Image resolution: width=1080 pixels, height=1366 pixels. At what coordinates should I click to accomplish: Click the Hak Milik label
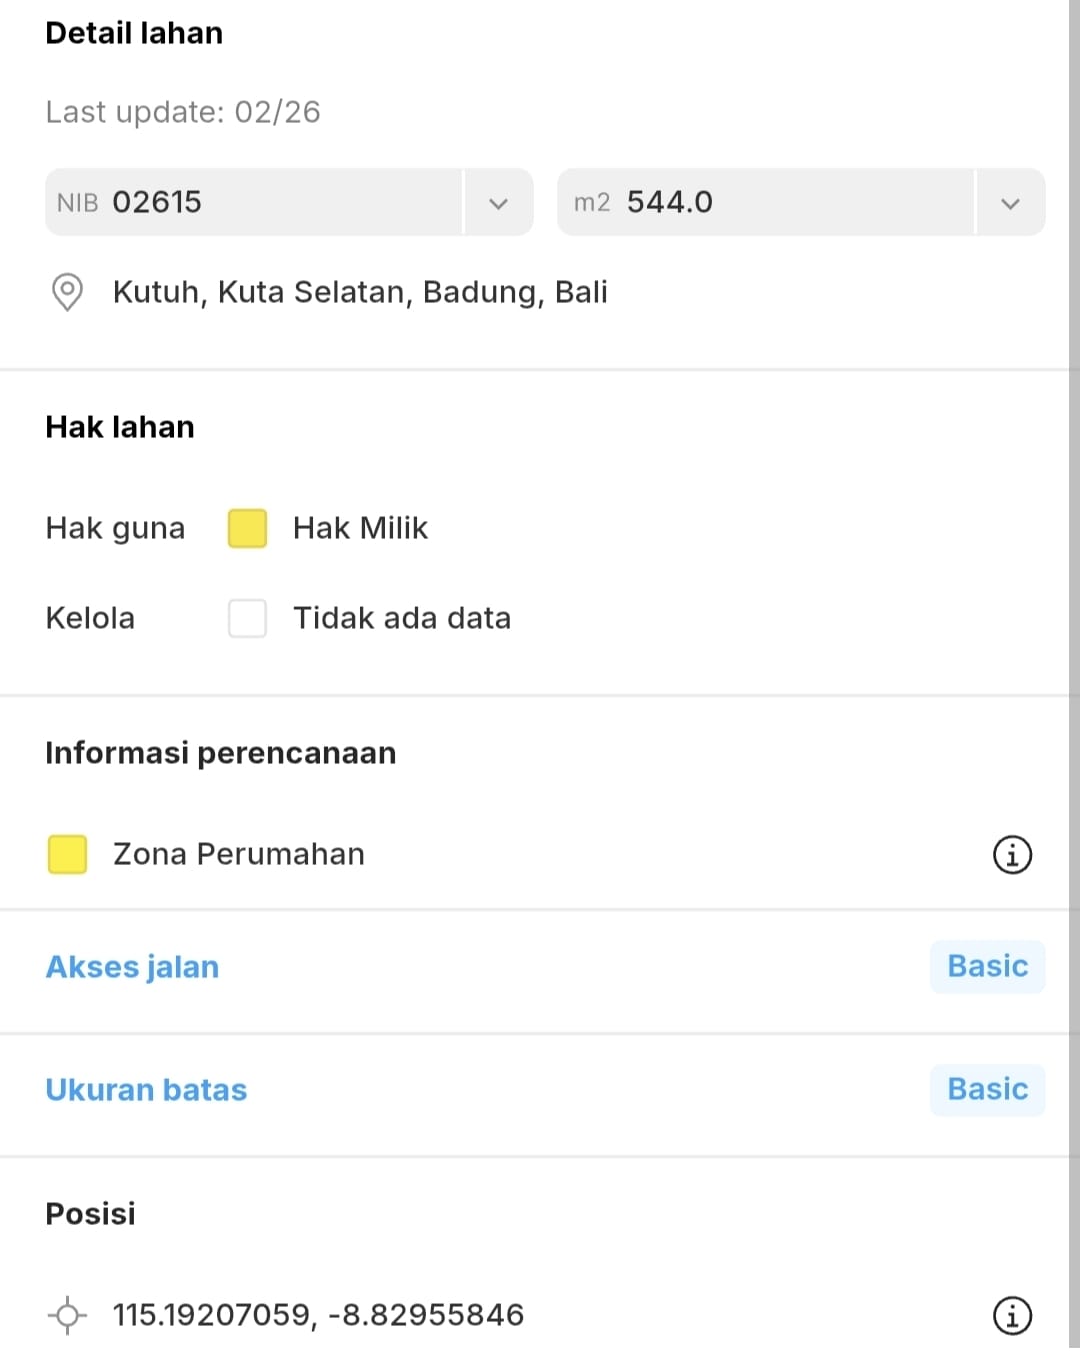(360, 528)
